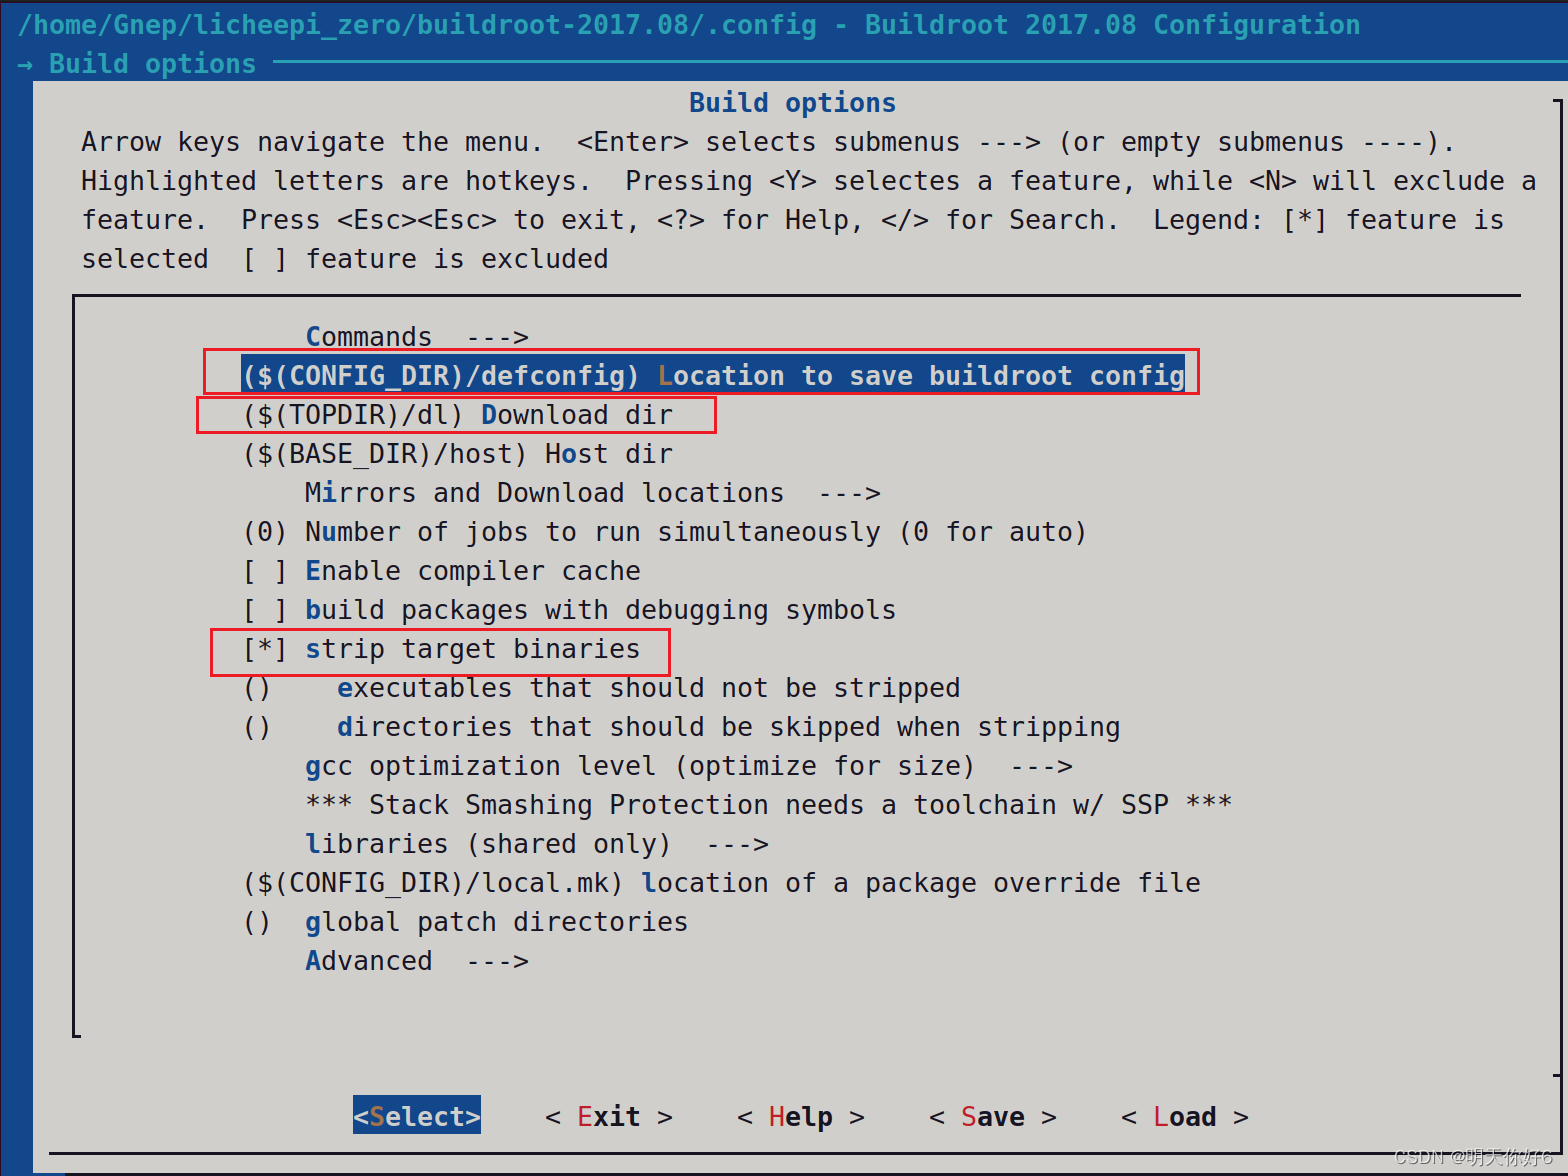Image resolution: width=1568 pixels, height=1176 pixels.
Task: Select executables that should not be stripped
Action: (601, 688)
